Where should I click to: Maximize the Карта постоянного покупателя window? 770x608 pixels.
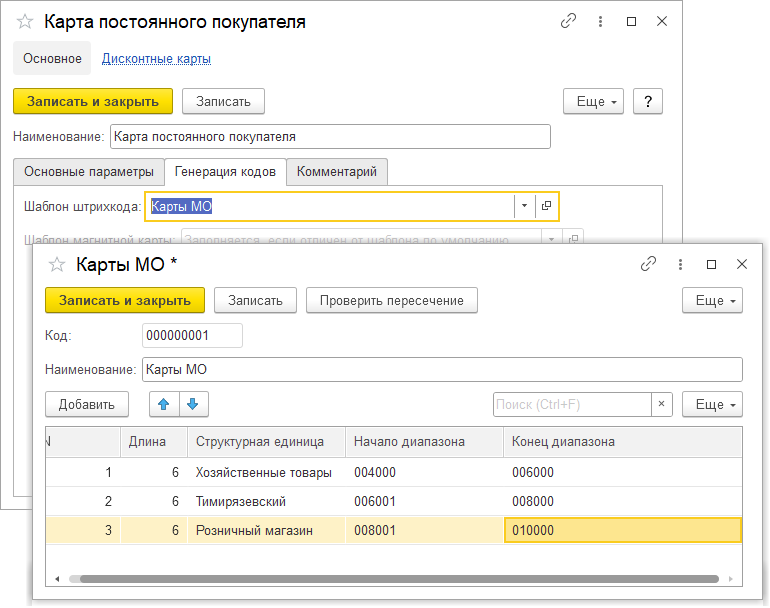[x=632, y=22]
